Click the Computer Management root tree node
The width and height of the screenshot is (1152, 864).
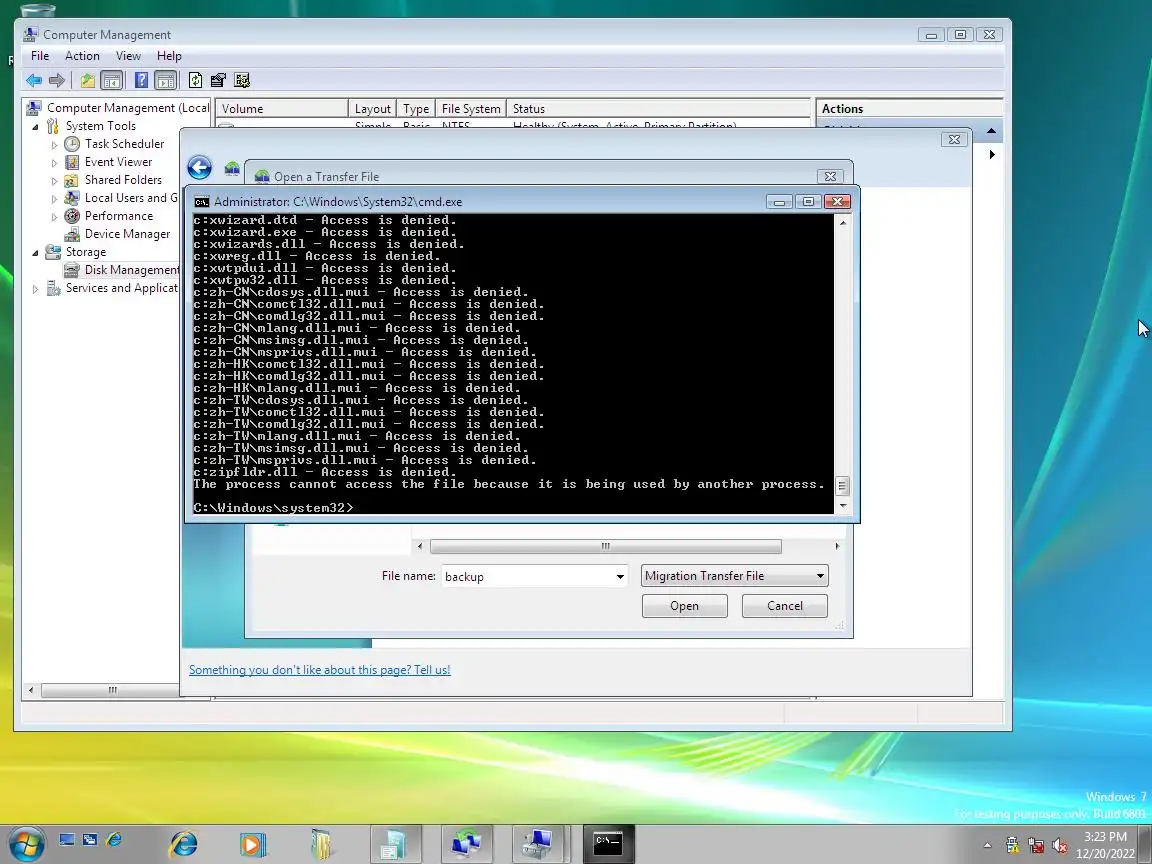[x=118, y=108]
